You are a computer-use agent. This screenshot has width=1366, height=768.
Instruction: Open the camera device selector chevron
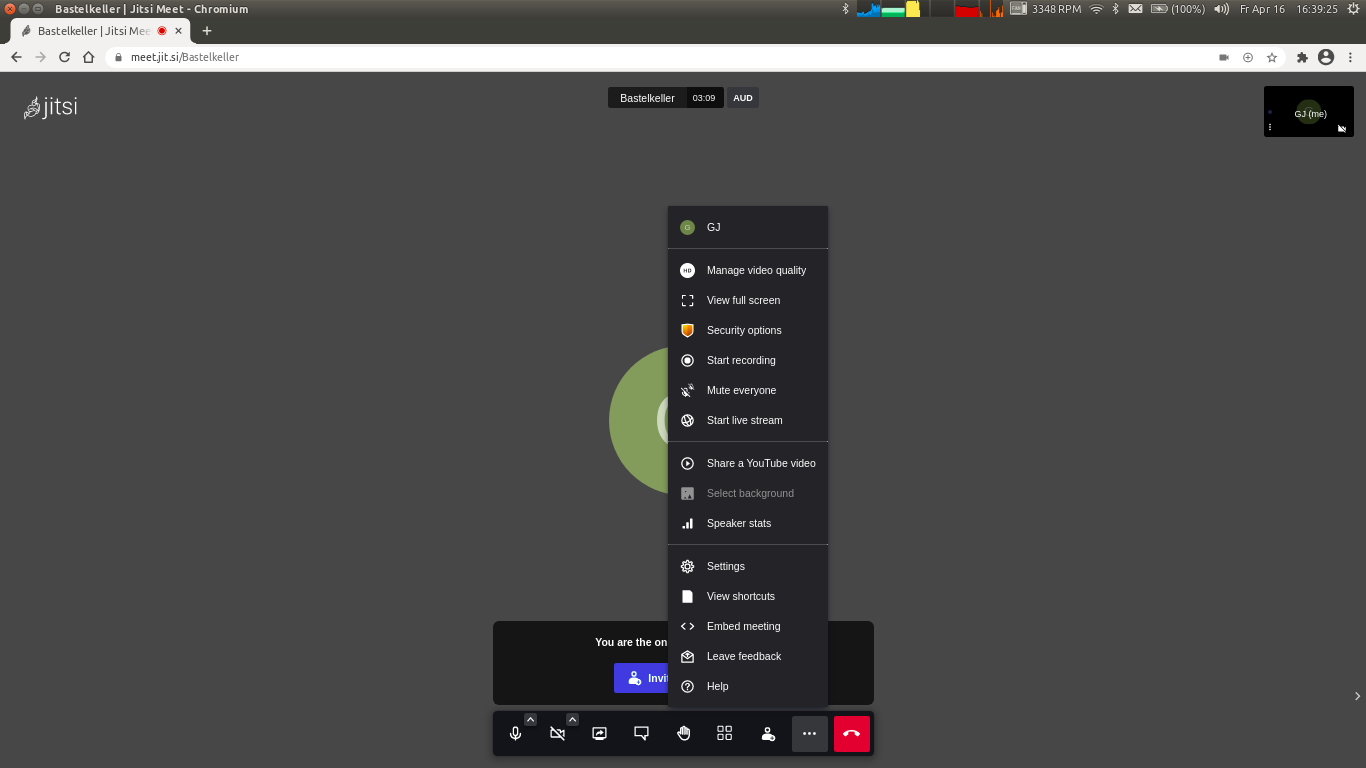coord(572,718)
